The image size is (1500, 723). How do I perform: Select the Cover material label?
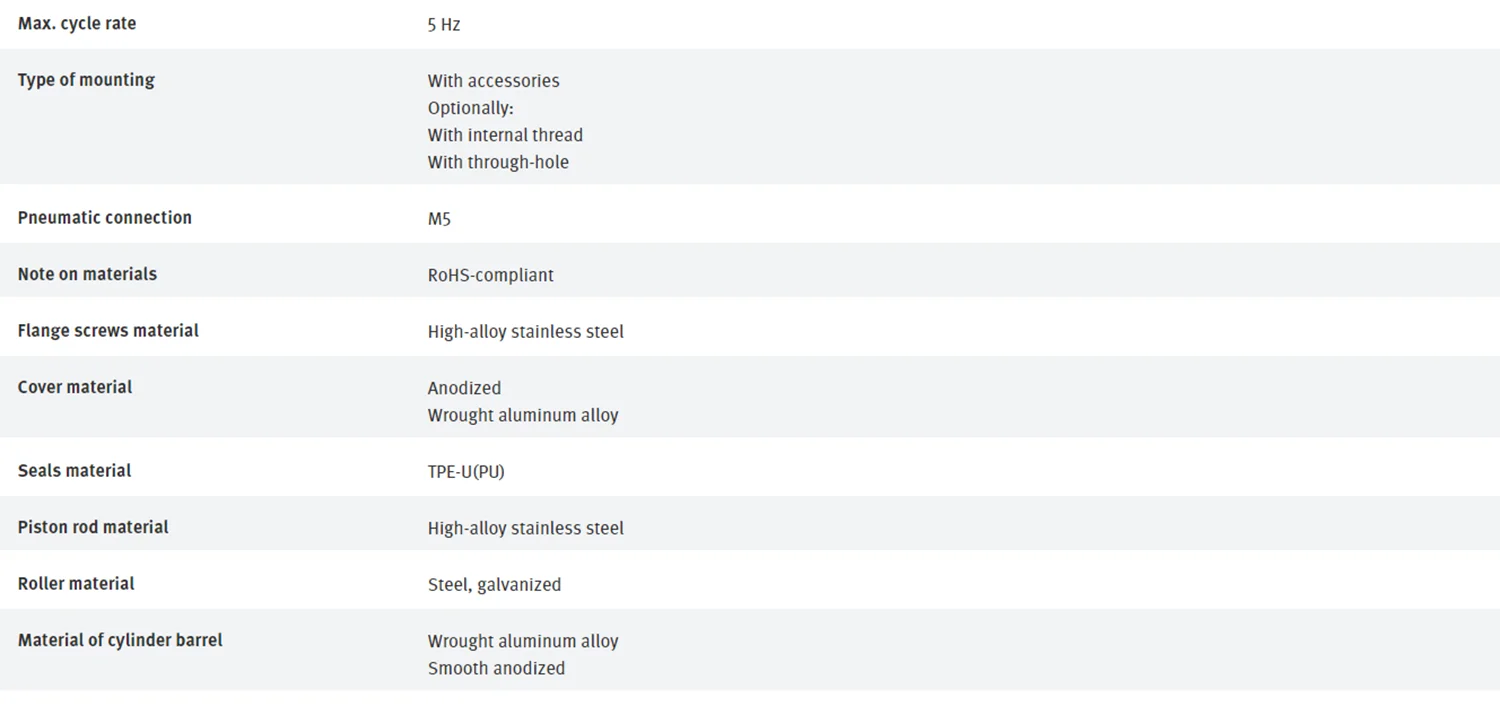pos(75,387)
